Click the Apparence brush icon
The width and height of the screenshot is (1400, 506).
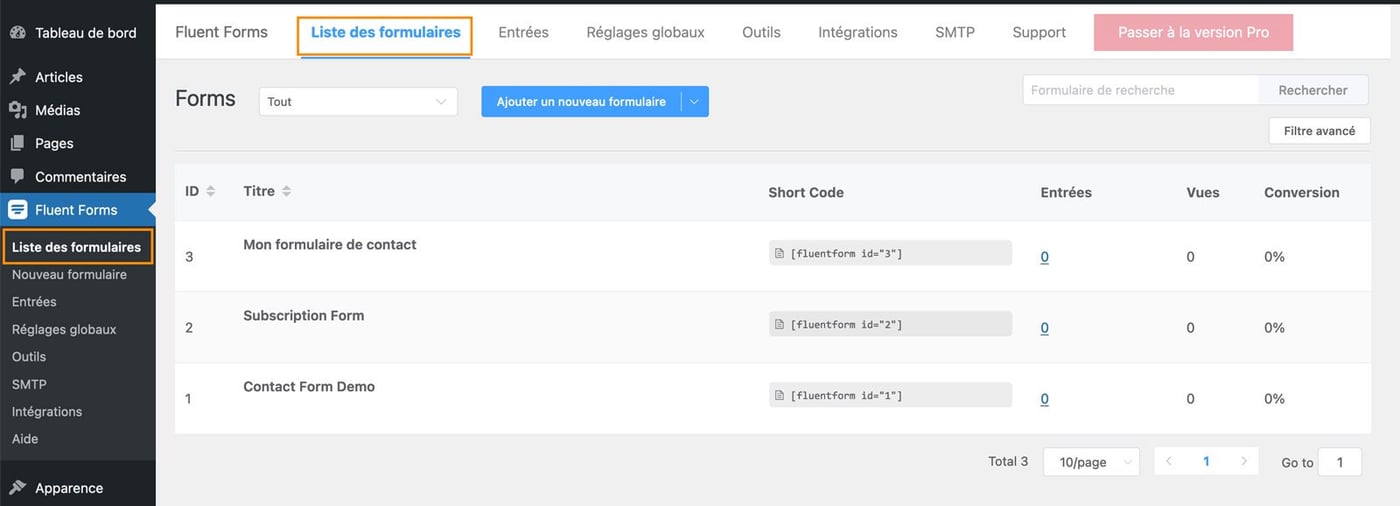click(18, 488)
